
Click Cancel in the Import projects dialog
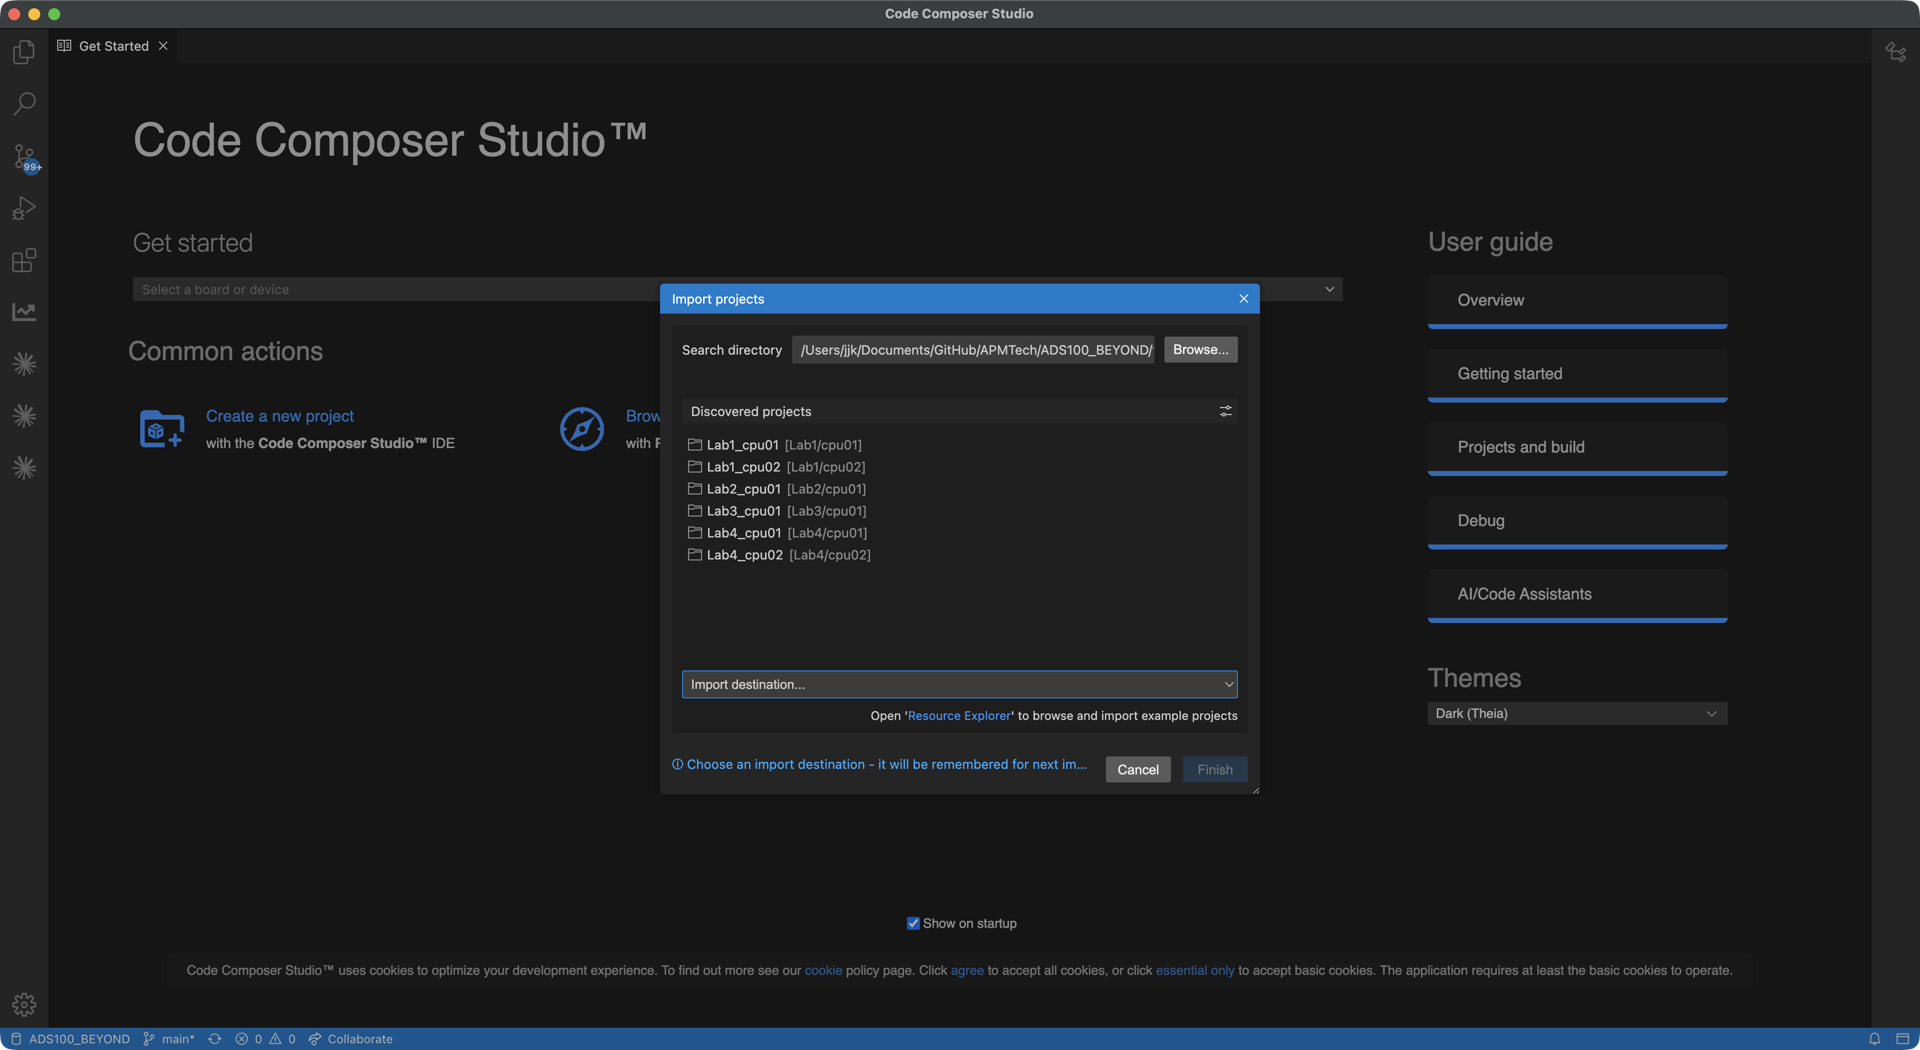click(x=1137, y=769)
